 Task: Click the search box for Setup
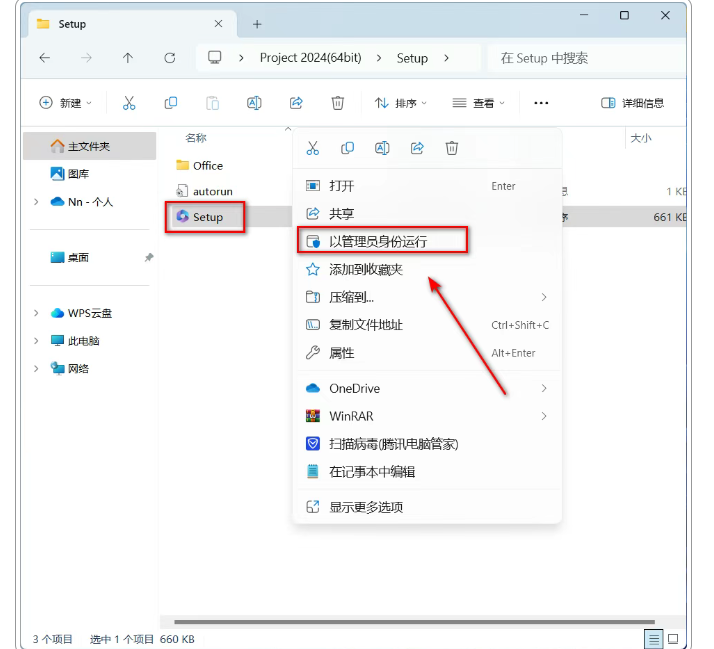587,58
